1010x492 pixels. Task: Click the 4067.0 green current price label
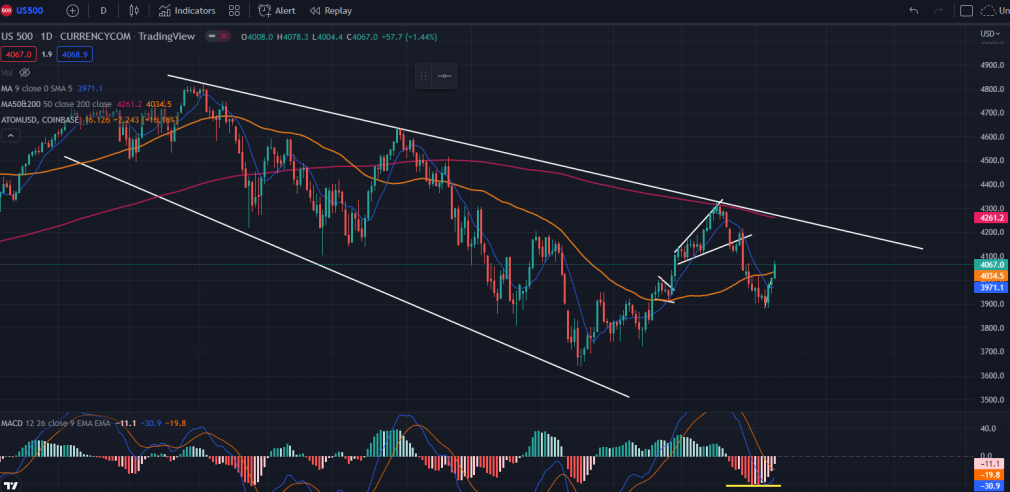click(x=992, y=264)
